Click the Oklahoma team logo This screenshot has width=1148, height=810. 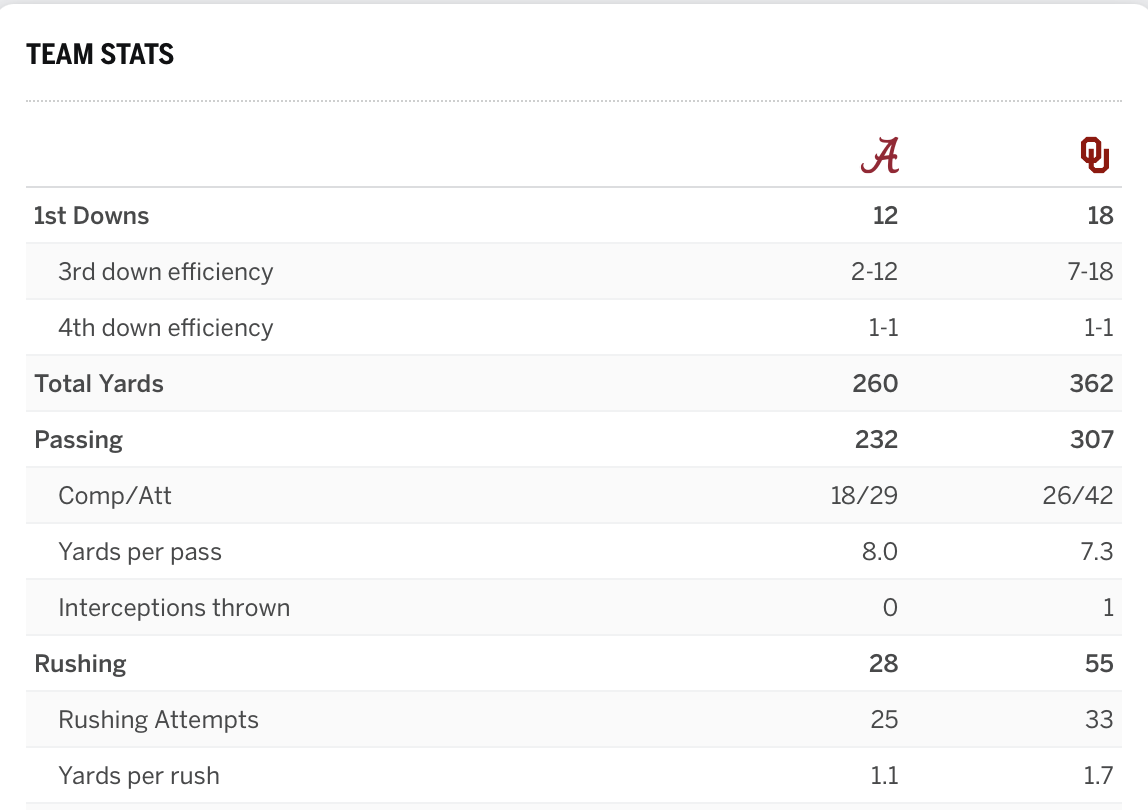pos(1095,155)
